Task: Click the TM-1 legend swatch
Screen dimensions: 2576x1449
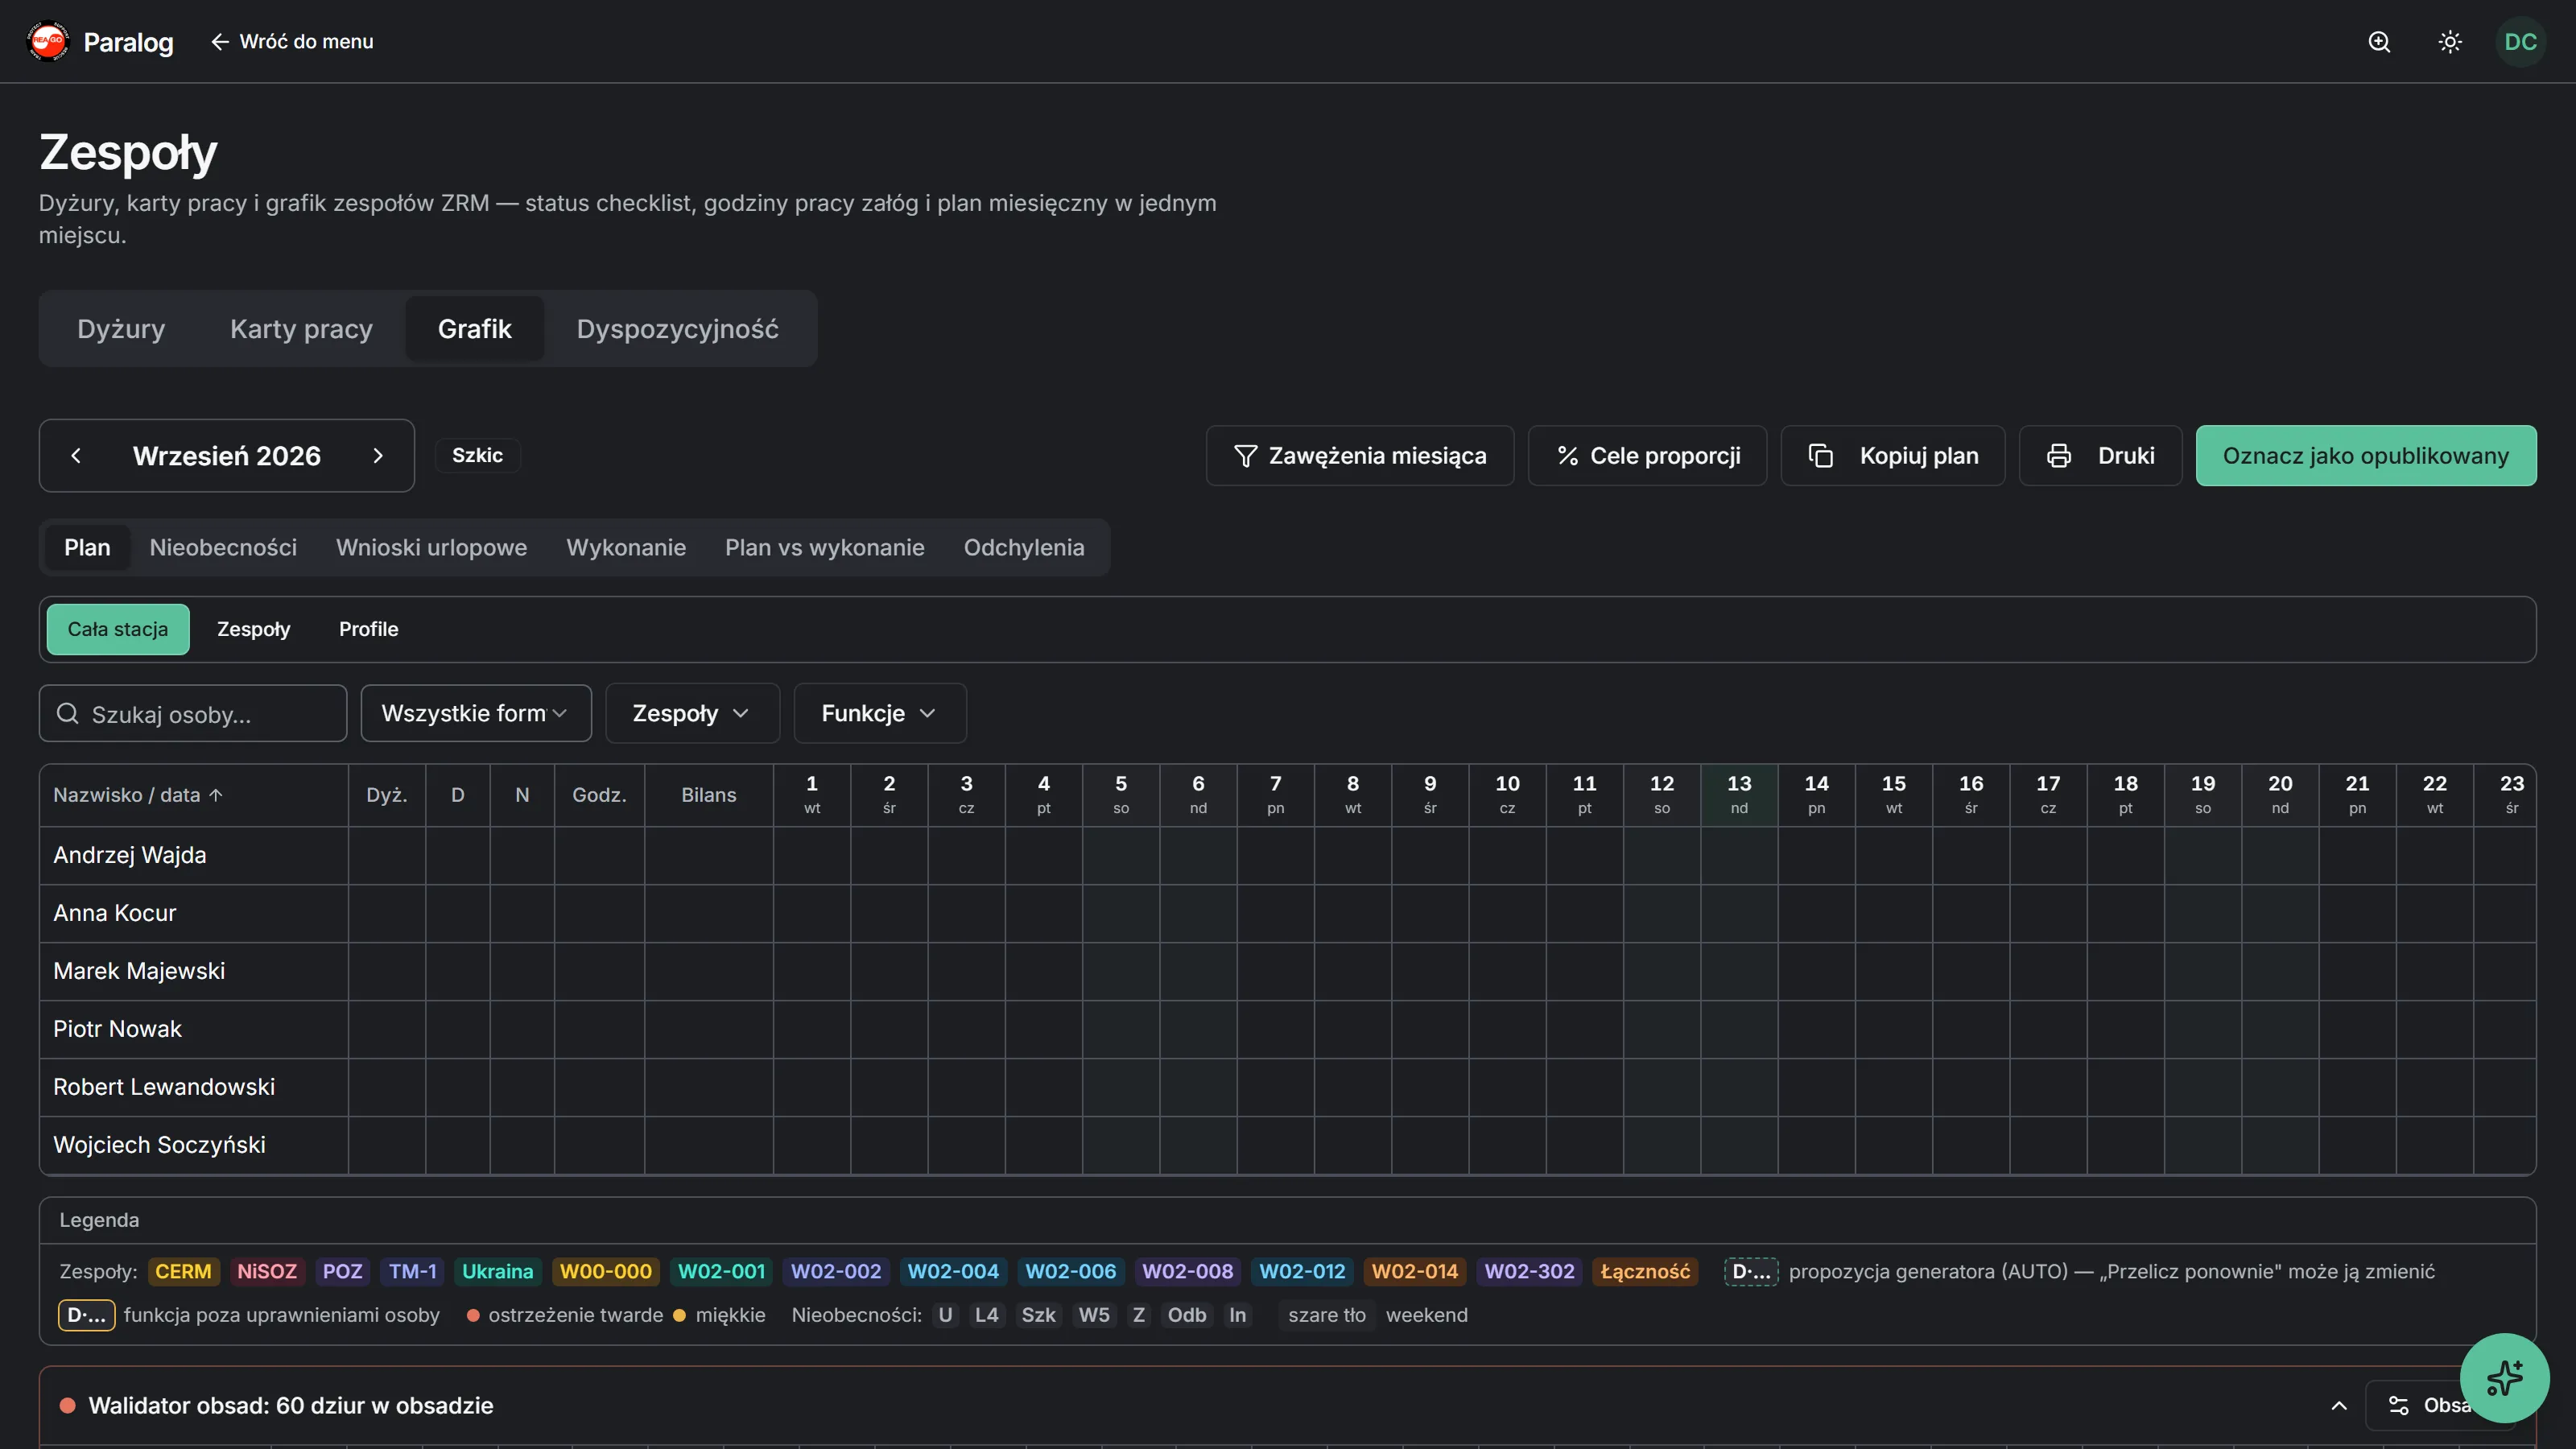Action: tap(412, 1272)
